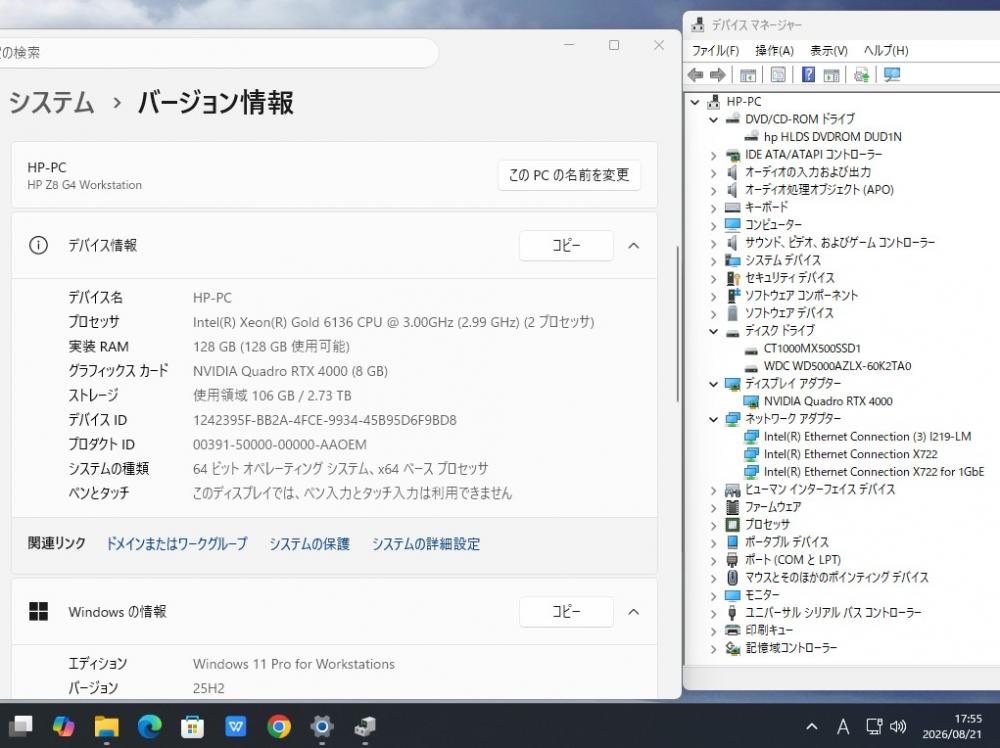Select the オーディオの入力および出力 category
The image size is (1000, 748).
click(x=807, y=172)
